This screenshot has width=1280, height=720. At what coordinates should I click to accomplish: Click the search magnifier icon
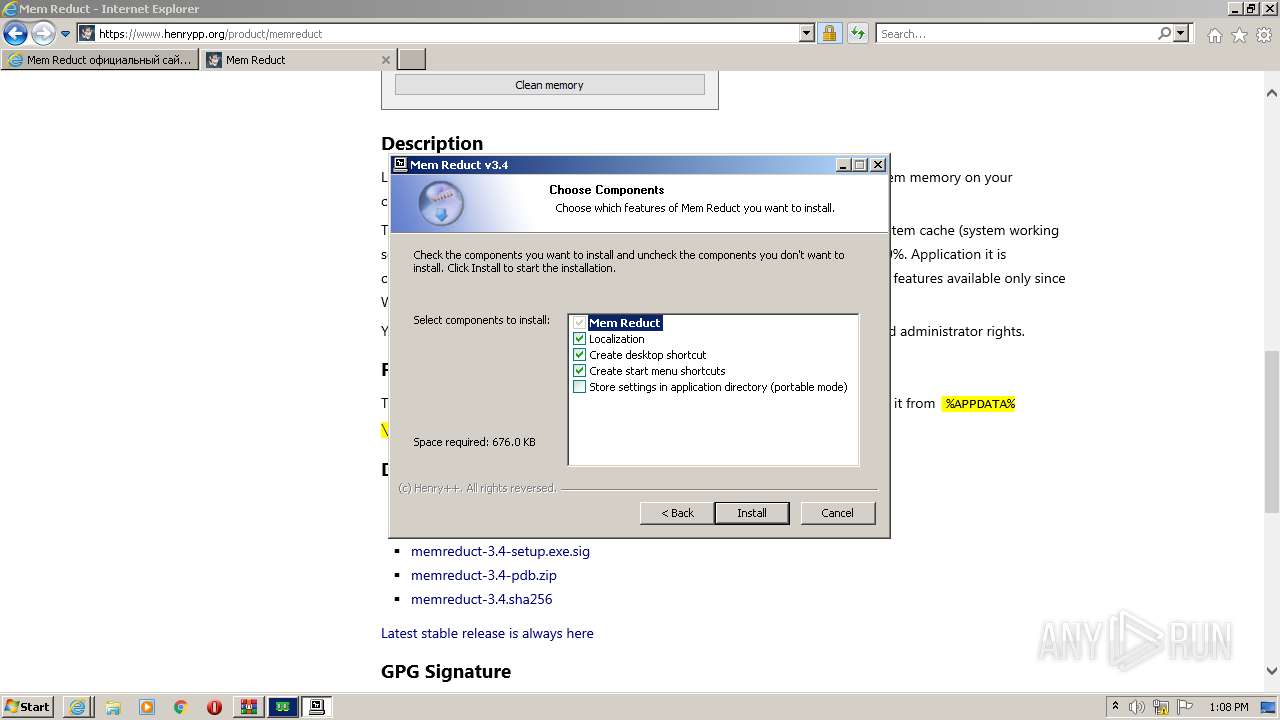click(1164, 34)
